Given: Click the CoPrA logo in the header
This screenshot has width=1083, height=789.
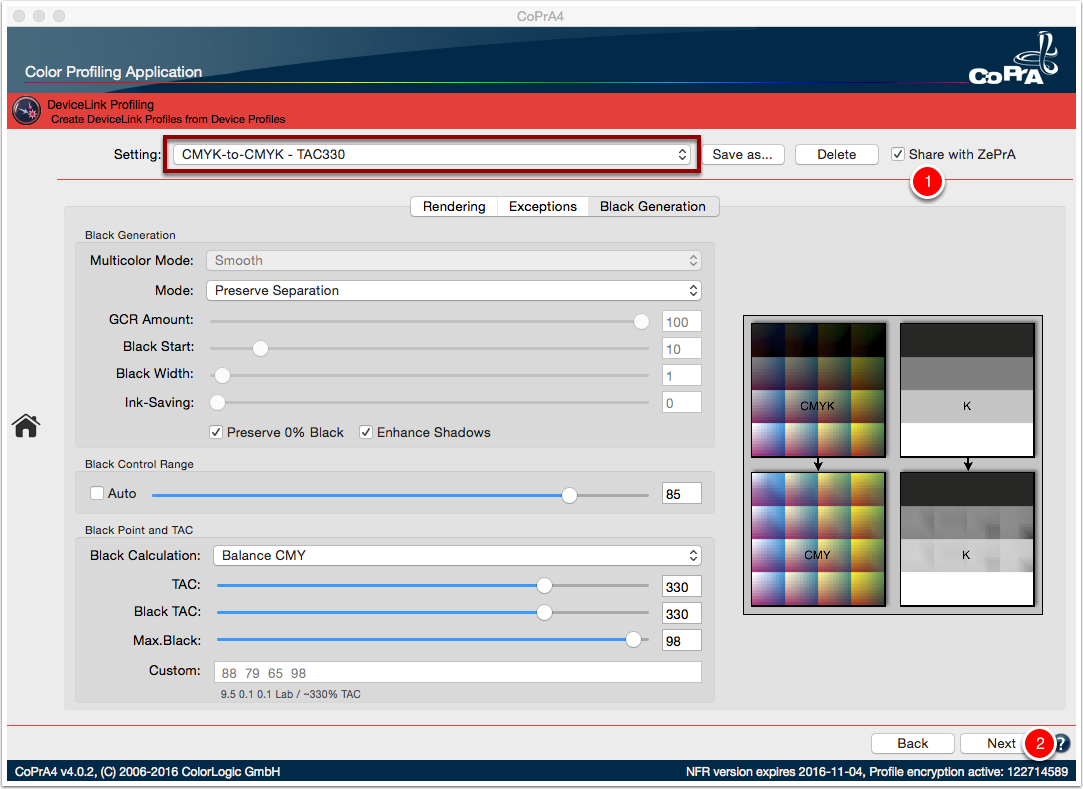Looking at the screenshot, I should tap(1013, 59).
